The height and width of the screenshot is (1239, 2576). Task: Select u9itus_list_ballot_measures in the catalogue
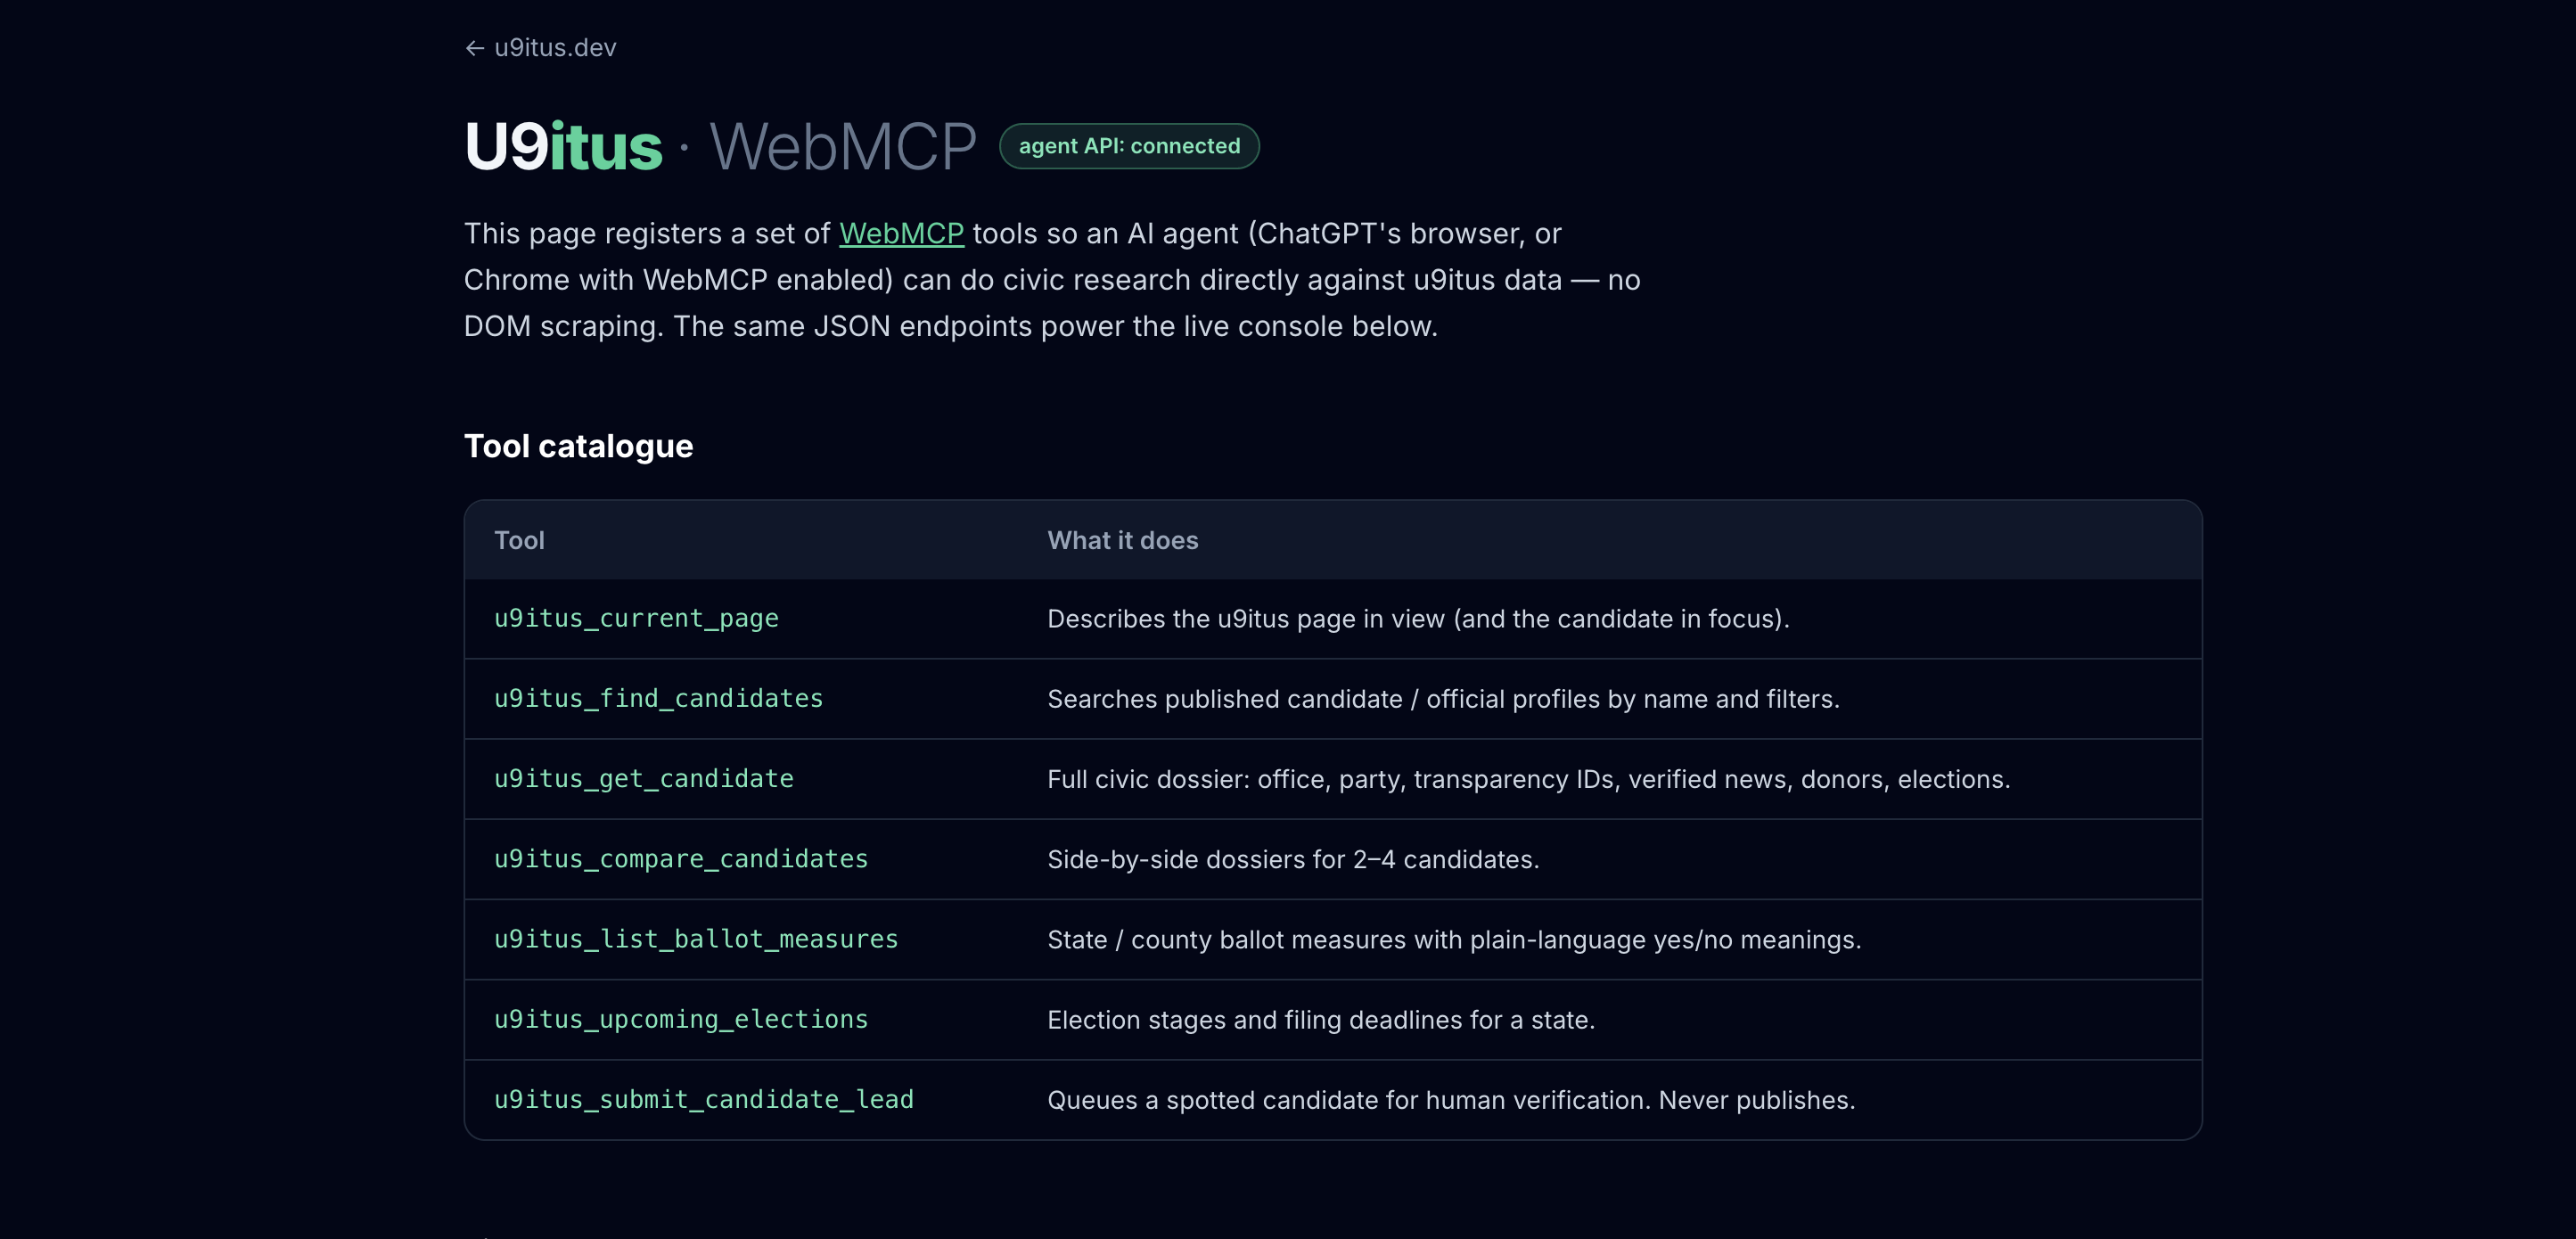[x=696, y=938]
